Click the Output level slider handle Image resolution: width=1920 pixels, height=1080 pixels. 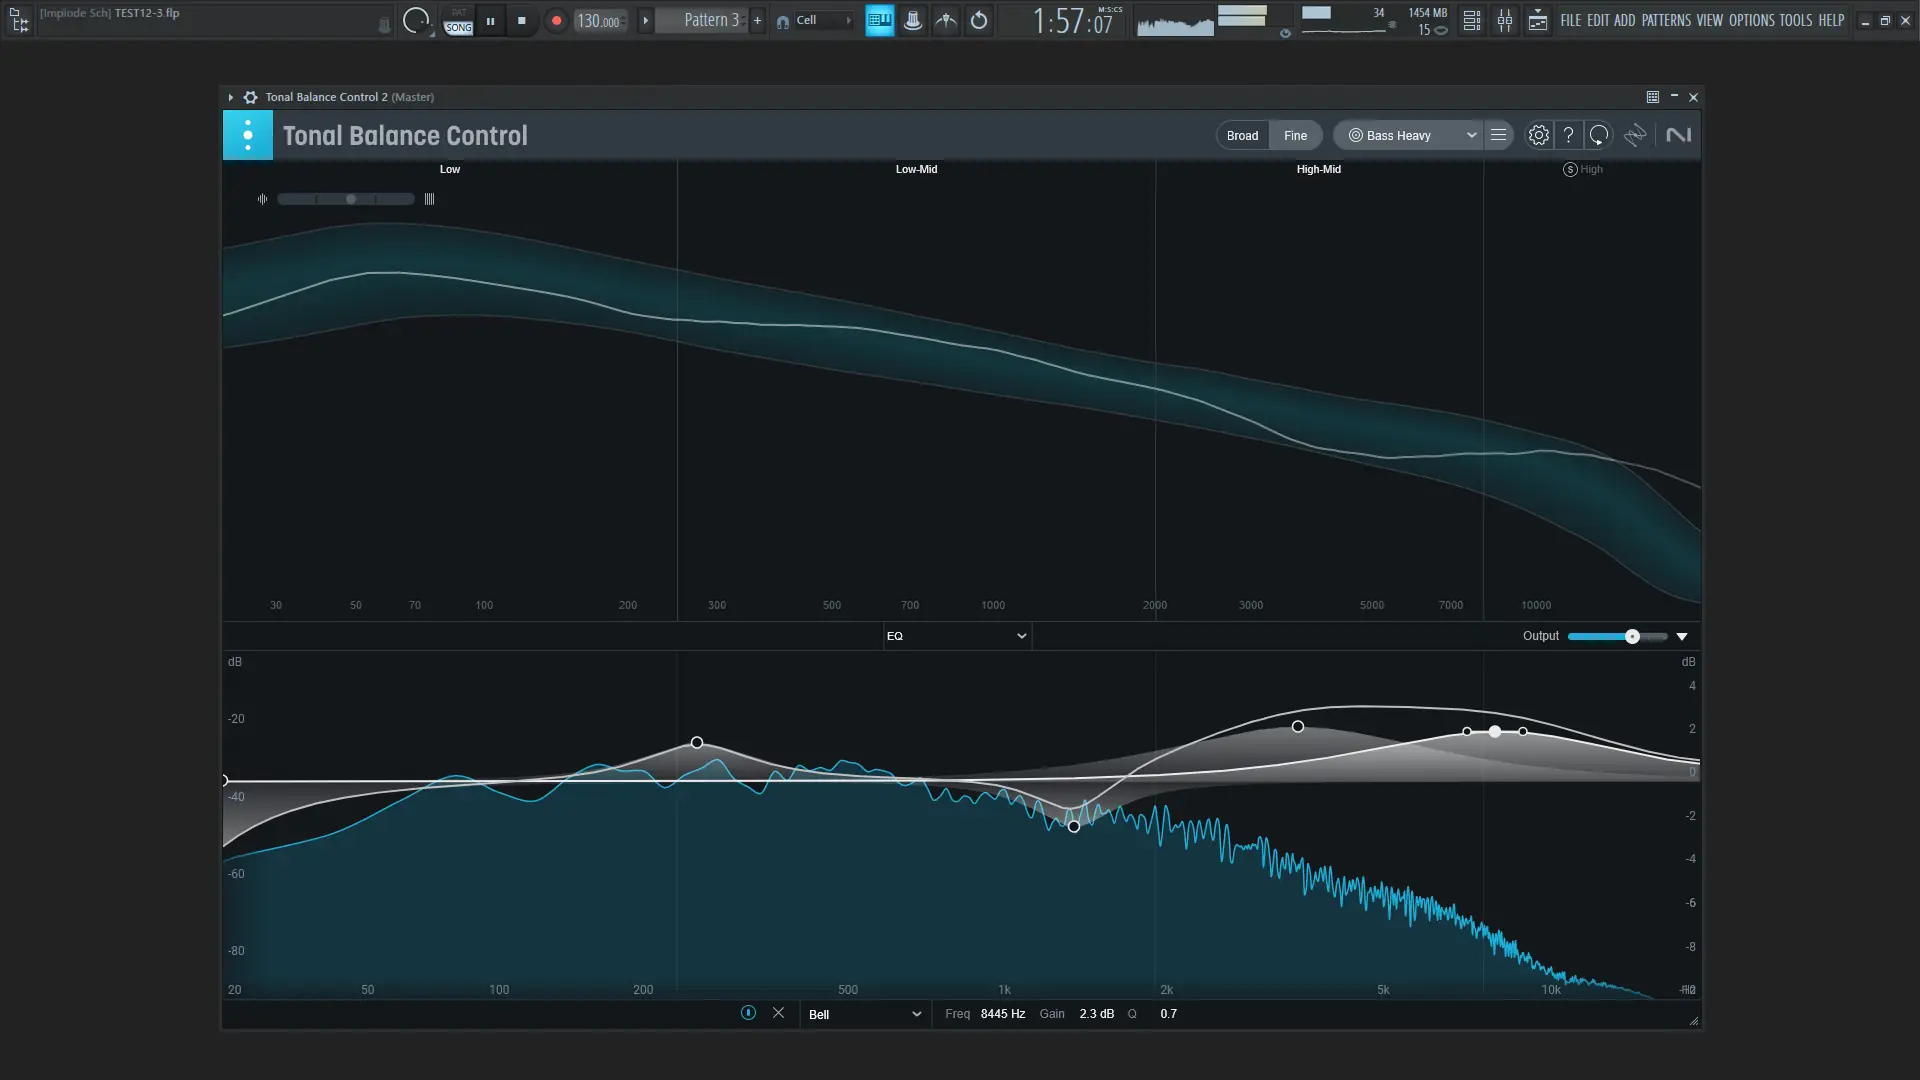point(1632,637)
